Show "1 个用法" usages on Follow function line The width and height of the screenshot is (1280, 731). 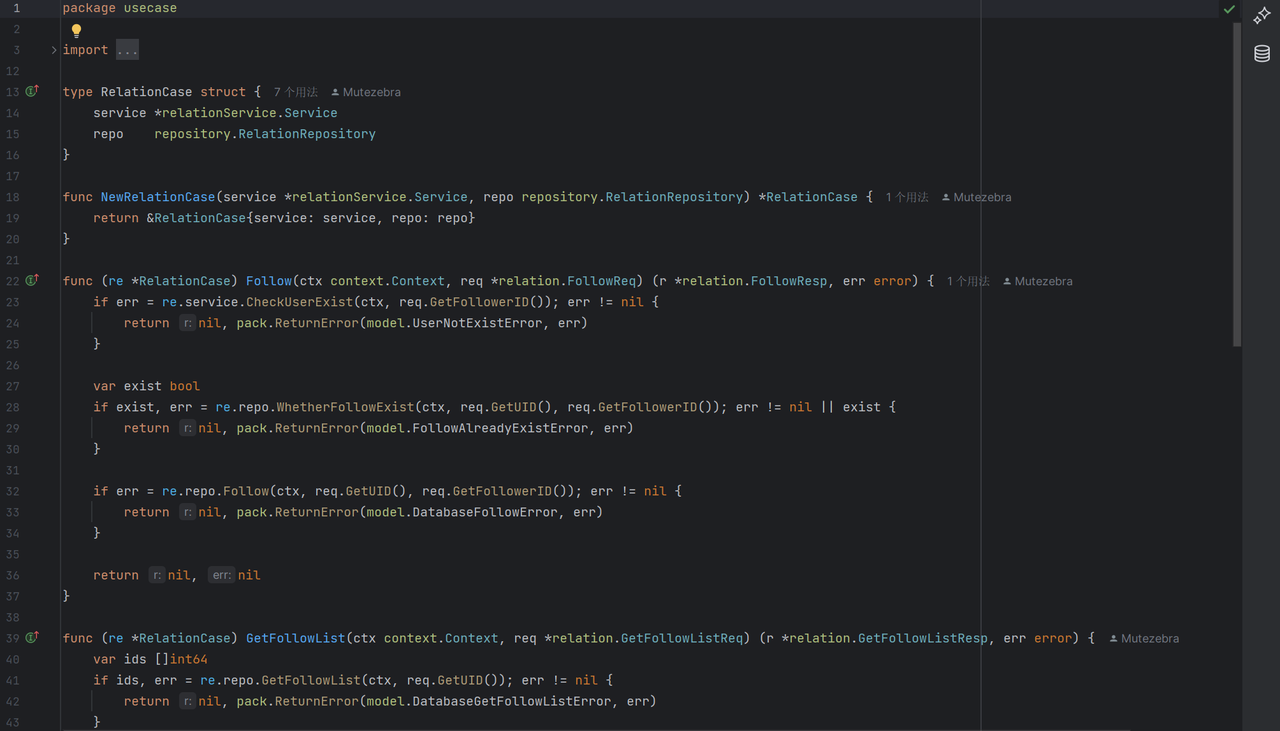click(x=968, y=282)
